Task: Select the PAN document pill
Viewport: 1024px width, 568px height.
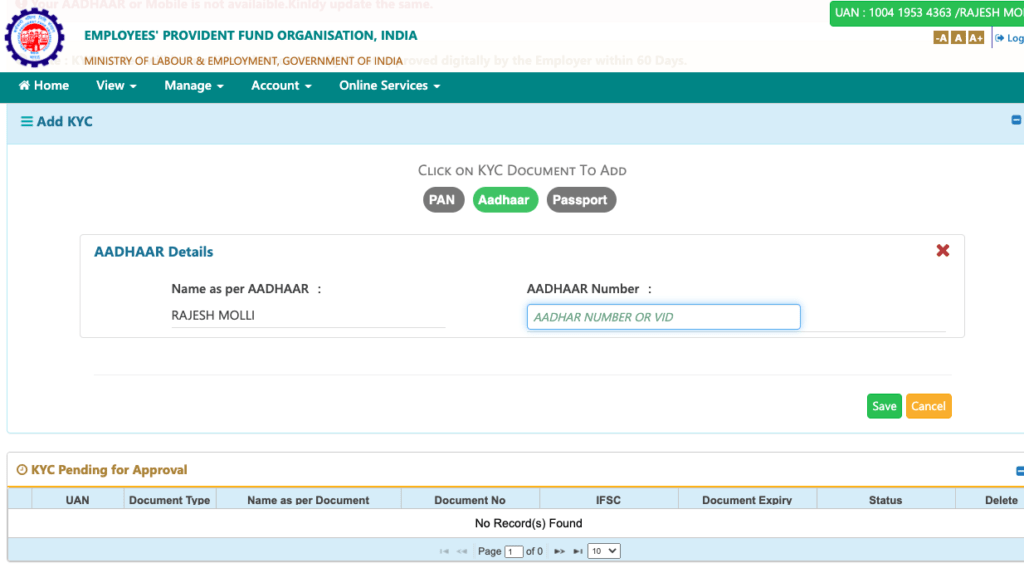Action: (x=443, y=200)
